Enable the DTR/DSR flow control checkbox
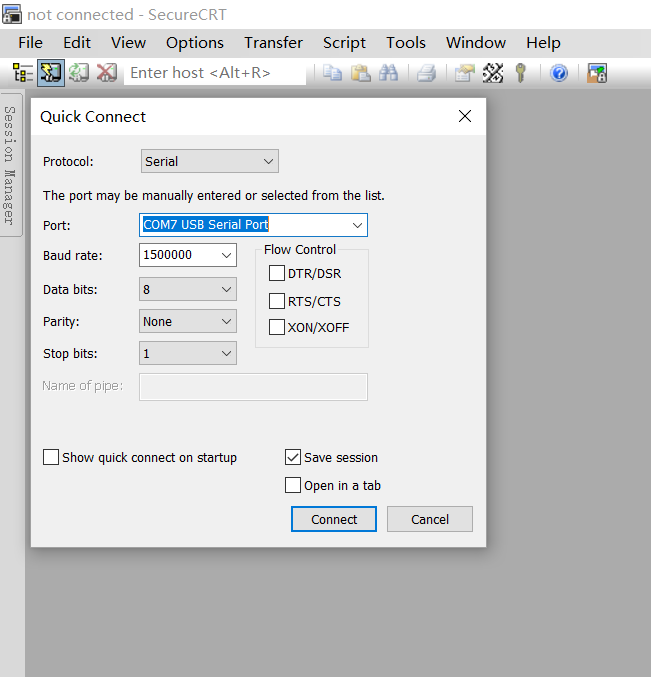Image resolution: width=651 pixels, height=677 pixels. coord(277,273)
